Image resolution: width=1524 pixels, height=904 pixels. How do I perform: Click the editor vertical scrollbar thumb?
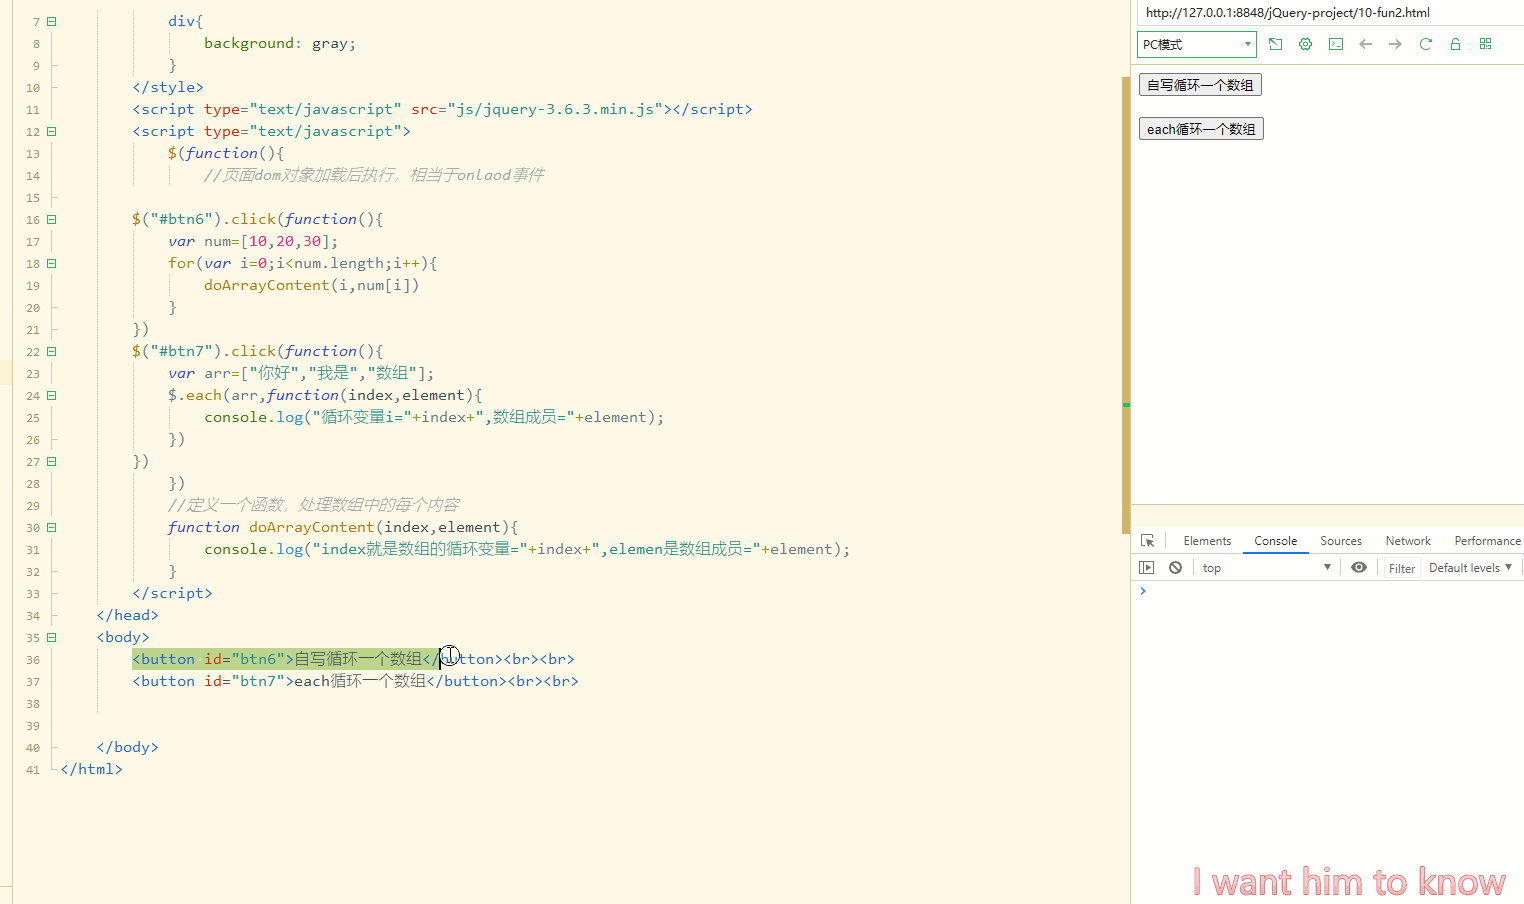click(1126, 305)
